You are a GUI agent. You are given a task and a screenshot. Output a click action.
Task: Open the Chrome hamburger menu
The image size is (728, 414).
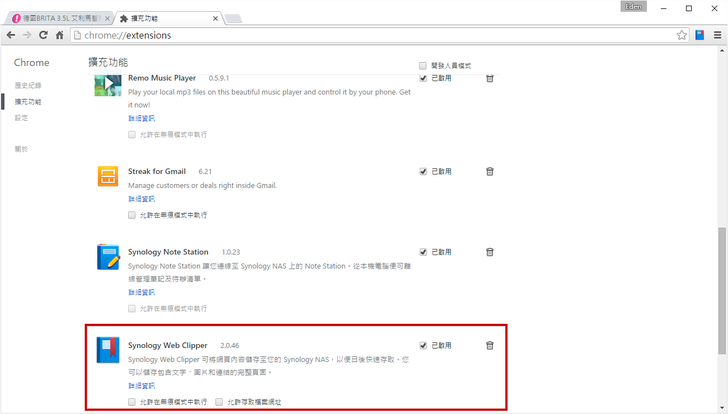click(717, 35)
